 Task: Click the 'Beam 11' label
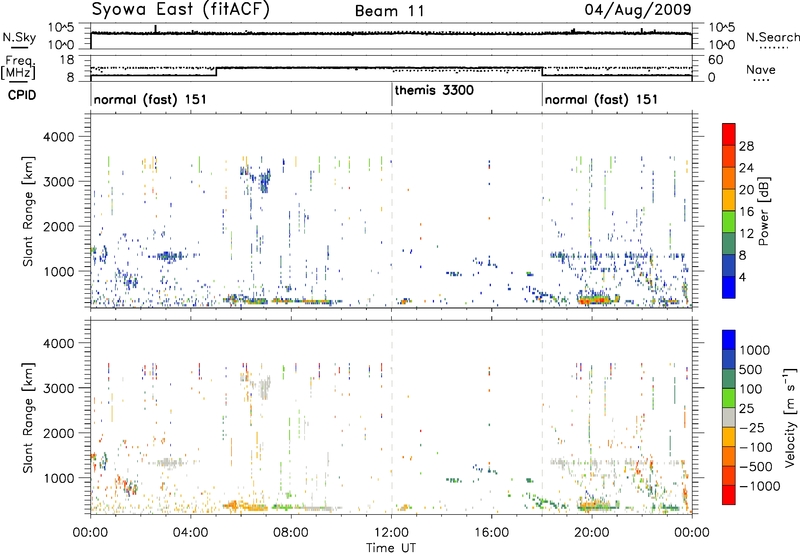(390, 11)
